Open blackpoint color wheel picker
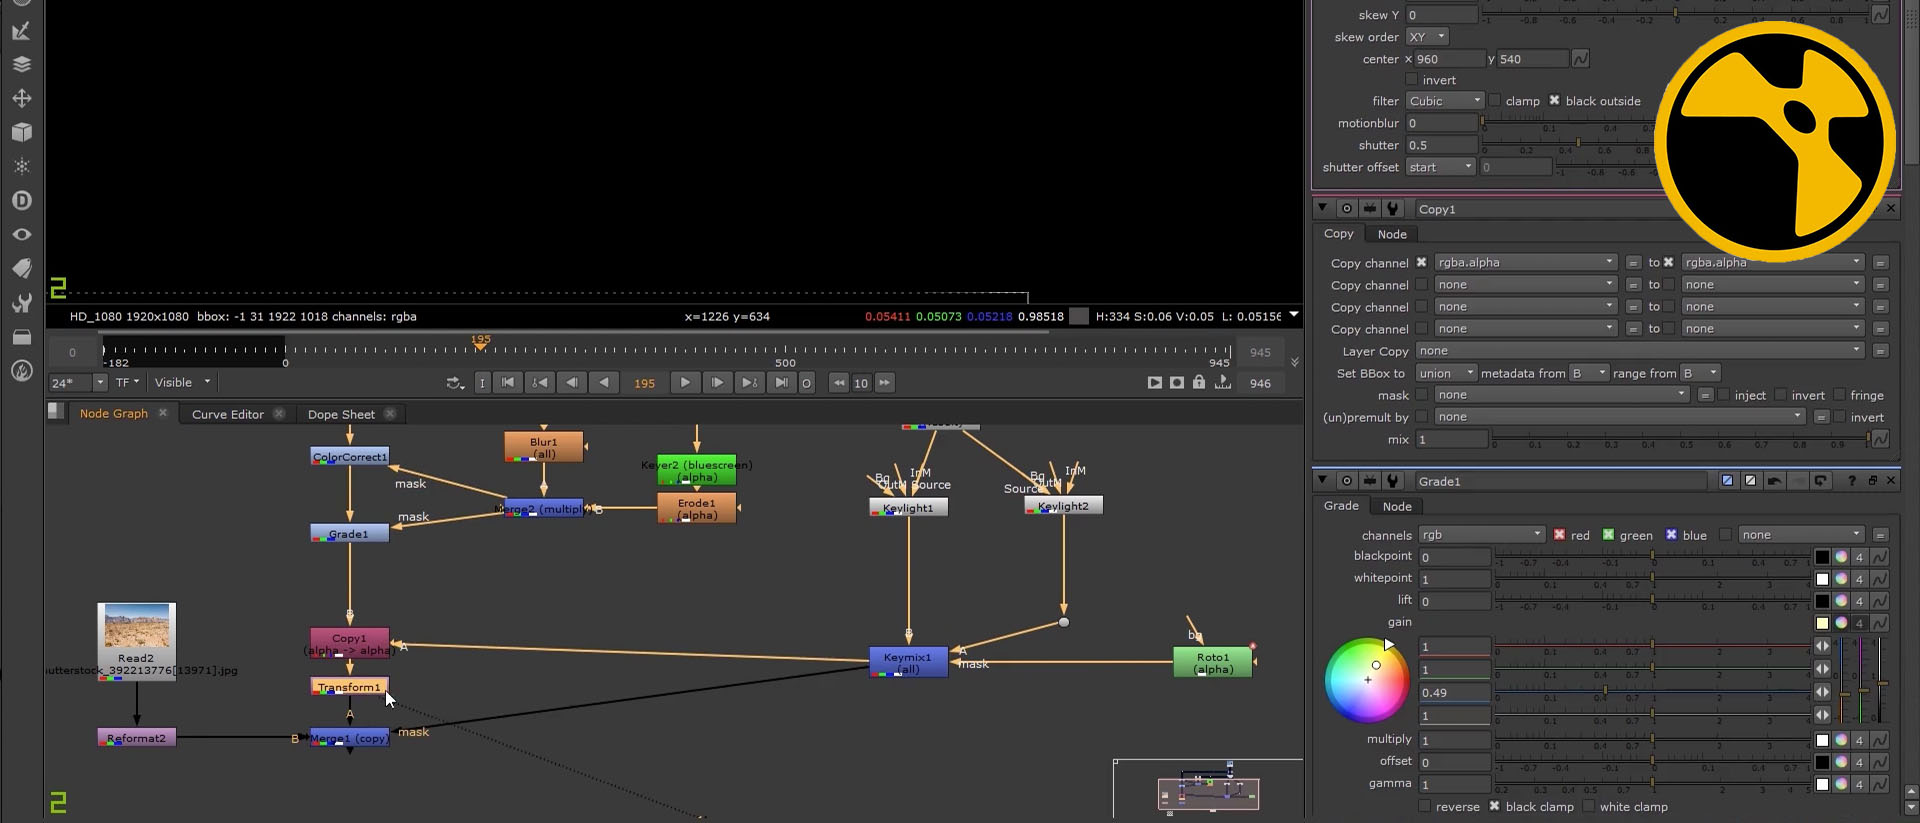 [1841, 557]
